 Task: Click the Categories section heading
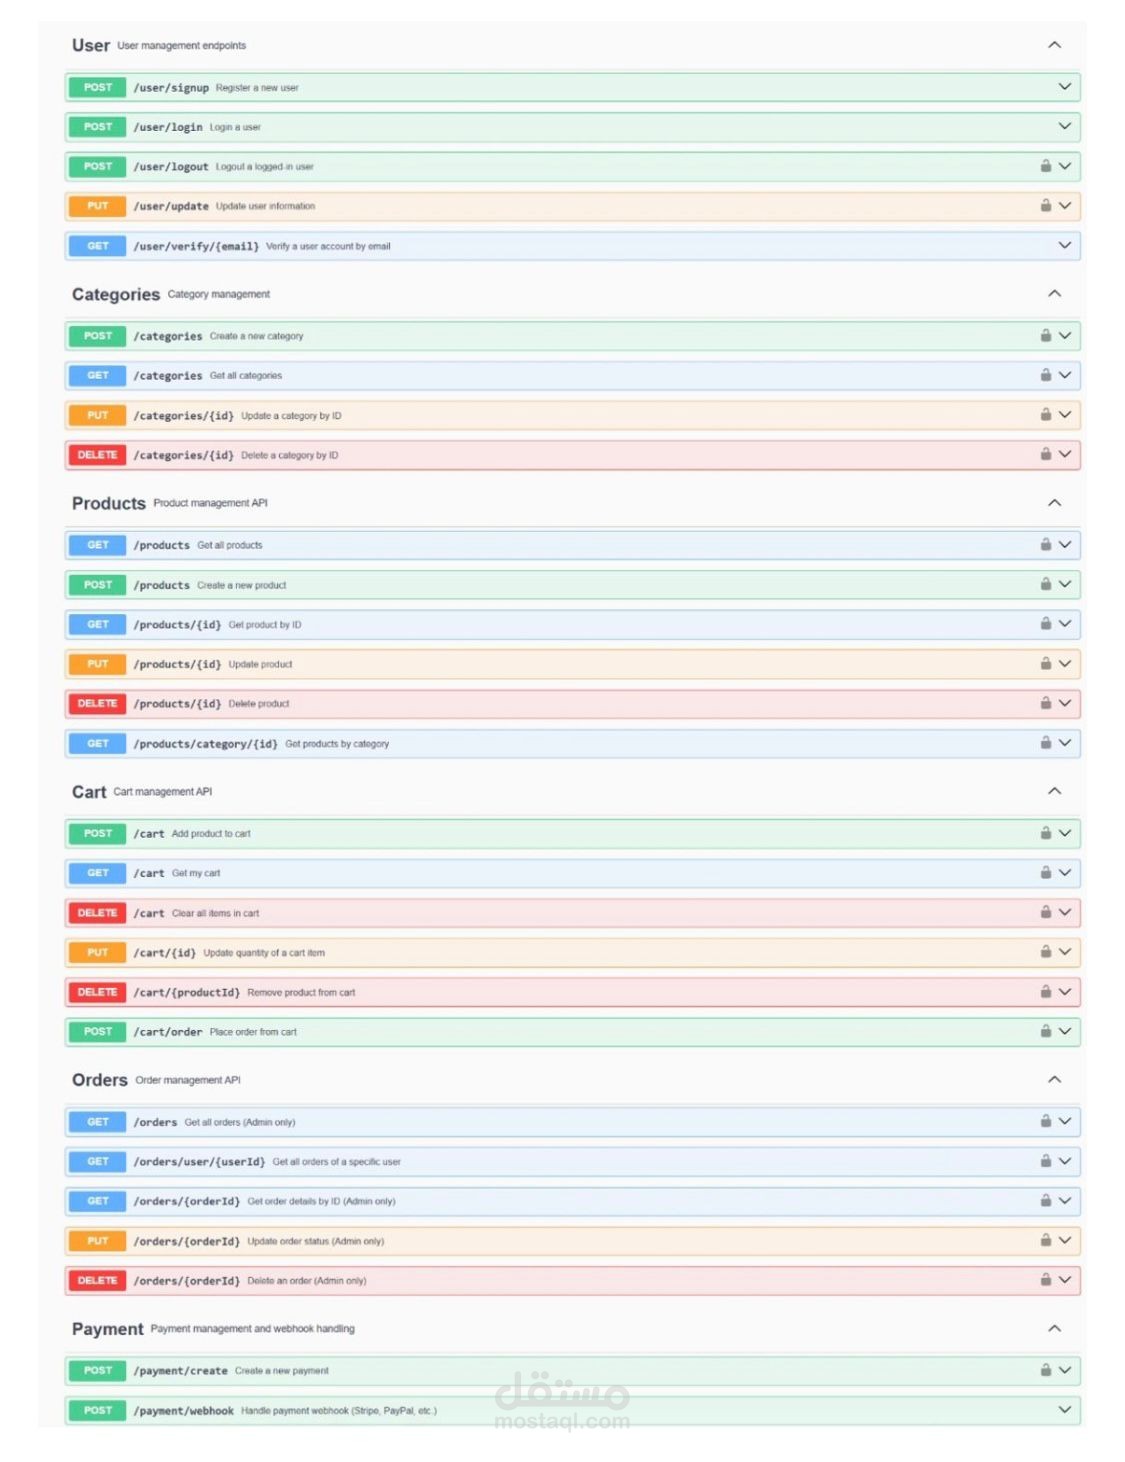pos(116,294)
